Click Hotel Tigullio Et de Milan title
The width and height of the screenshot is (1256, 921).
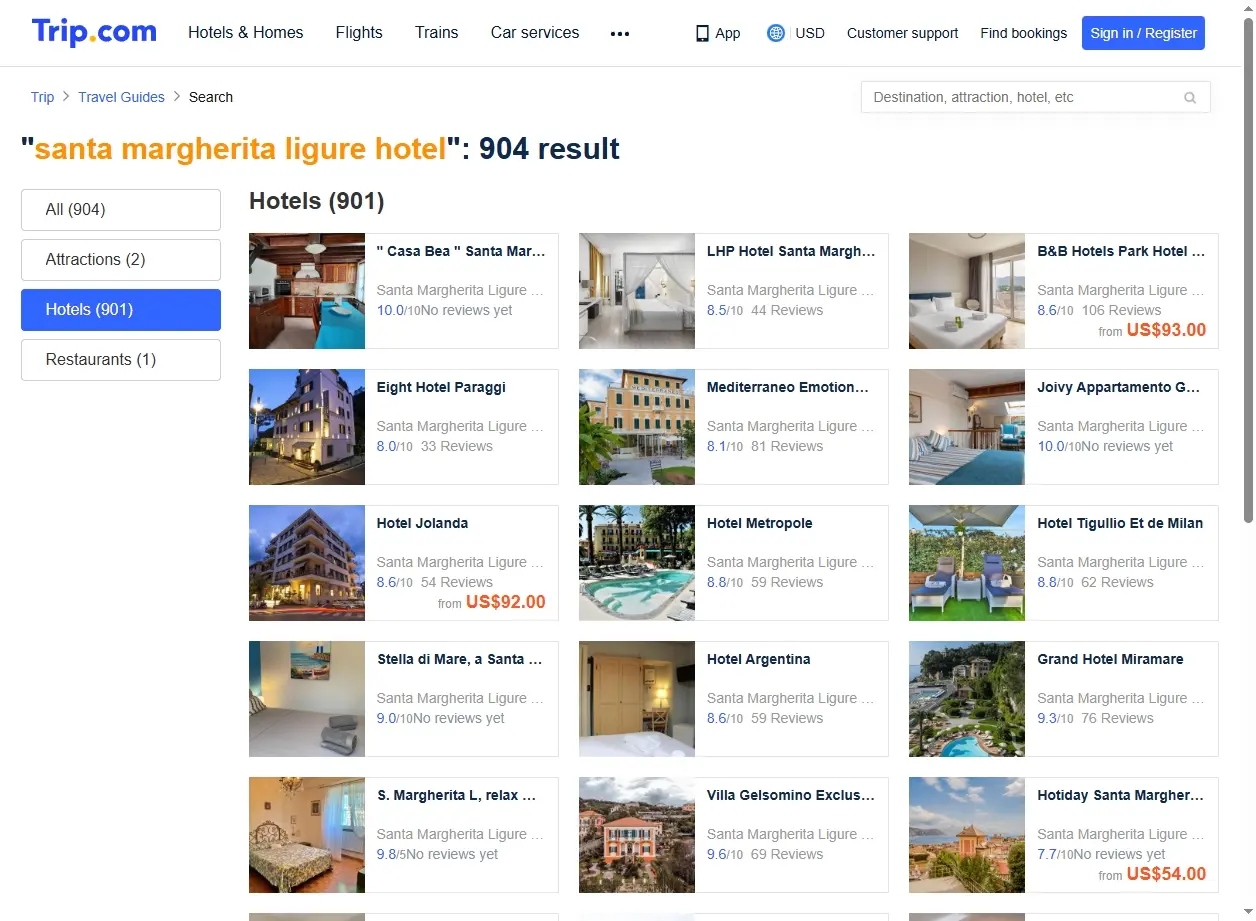coord(1120,523)
